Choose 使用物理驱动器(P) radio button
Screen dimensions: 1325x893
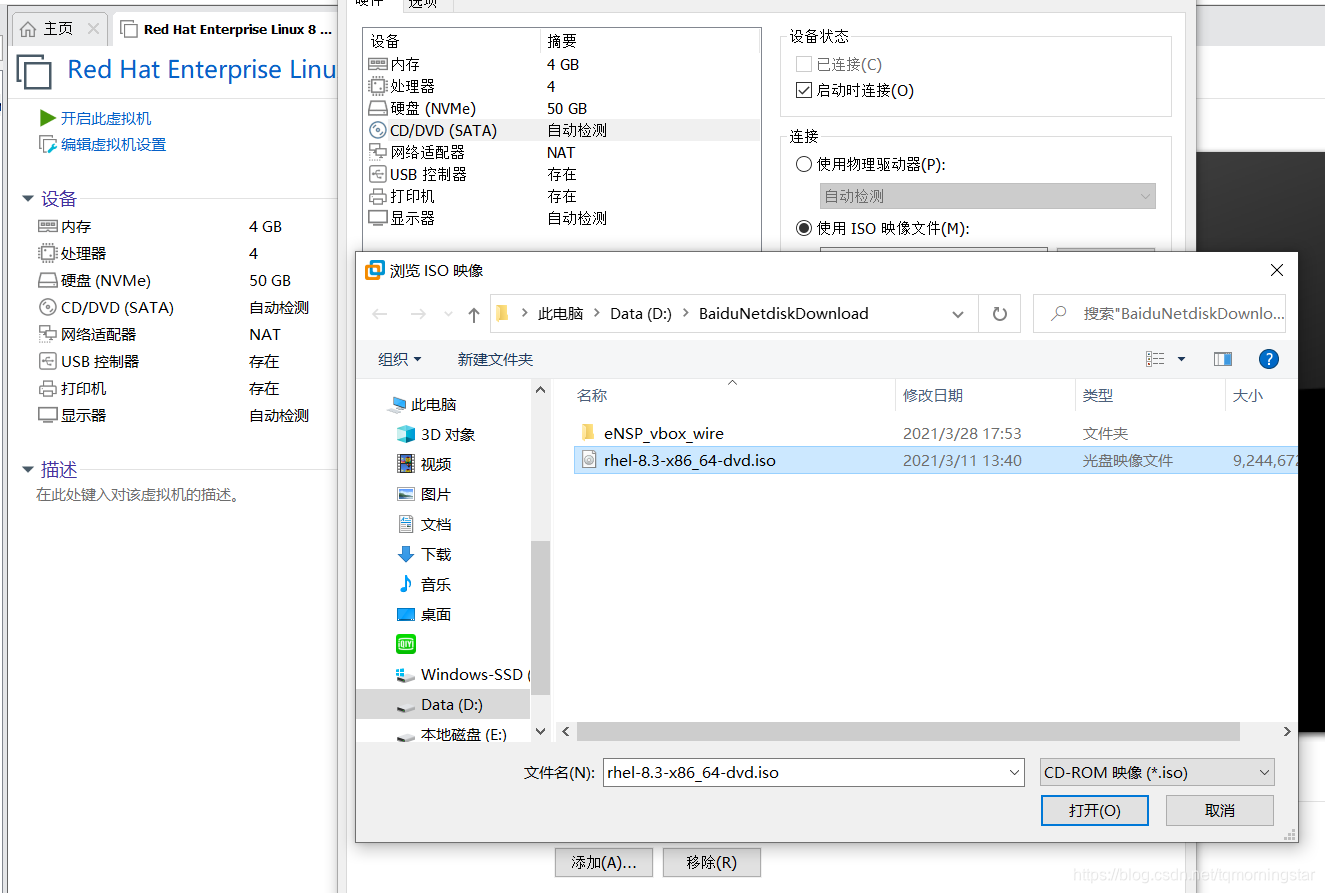click(x=804, y=164)
